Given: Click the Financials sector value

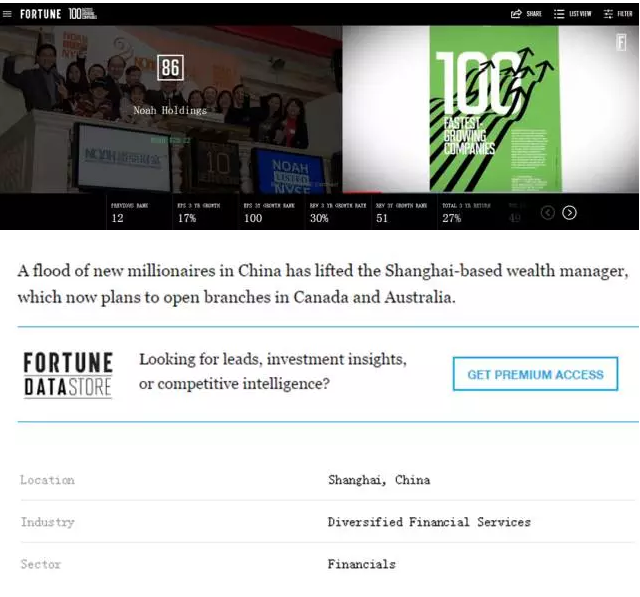Looking at the screenshot, I should [361, 564].
